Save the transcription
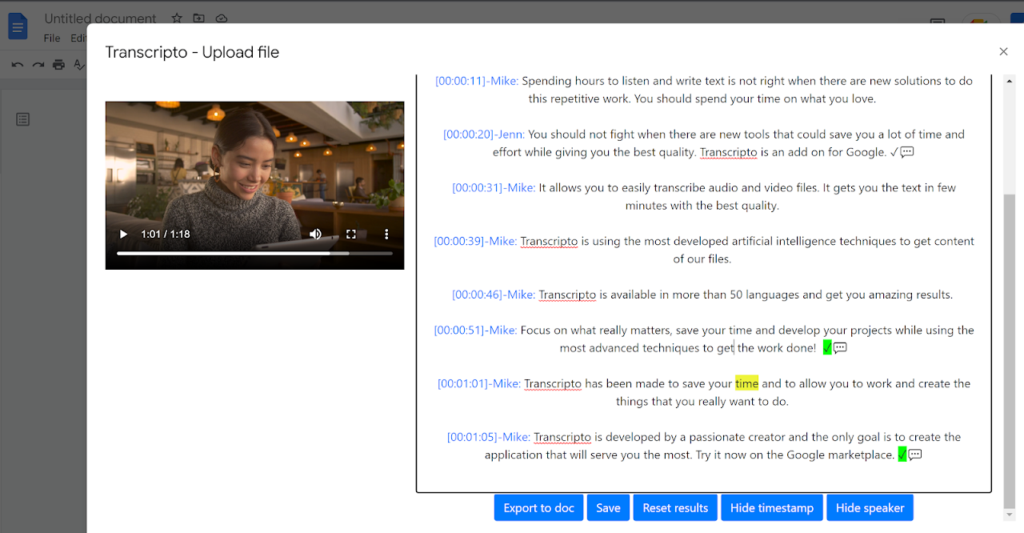Screen dimensions: 1024x533 (608, 508)
